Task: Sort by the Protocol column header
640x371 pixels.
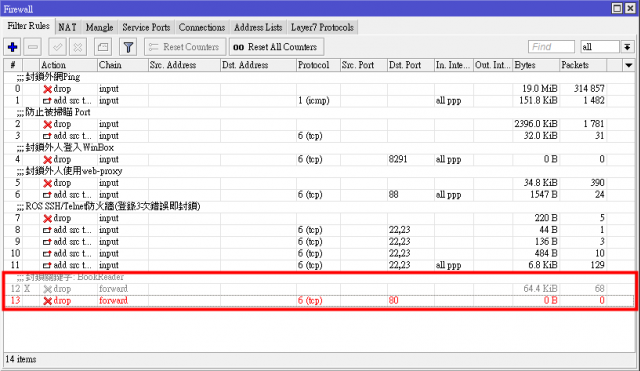Action: tap(318, 65)
